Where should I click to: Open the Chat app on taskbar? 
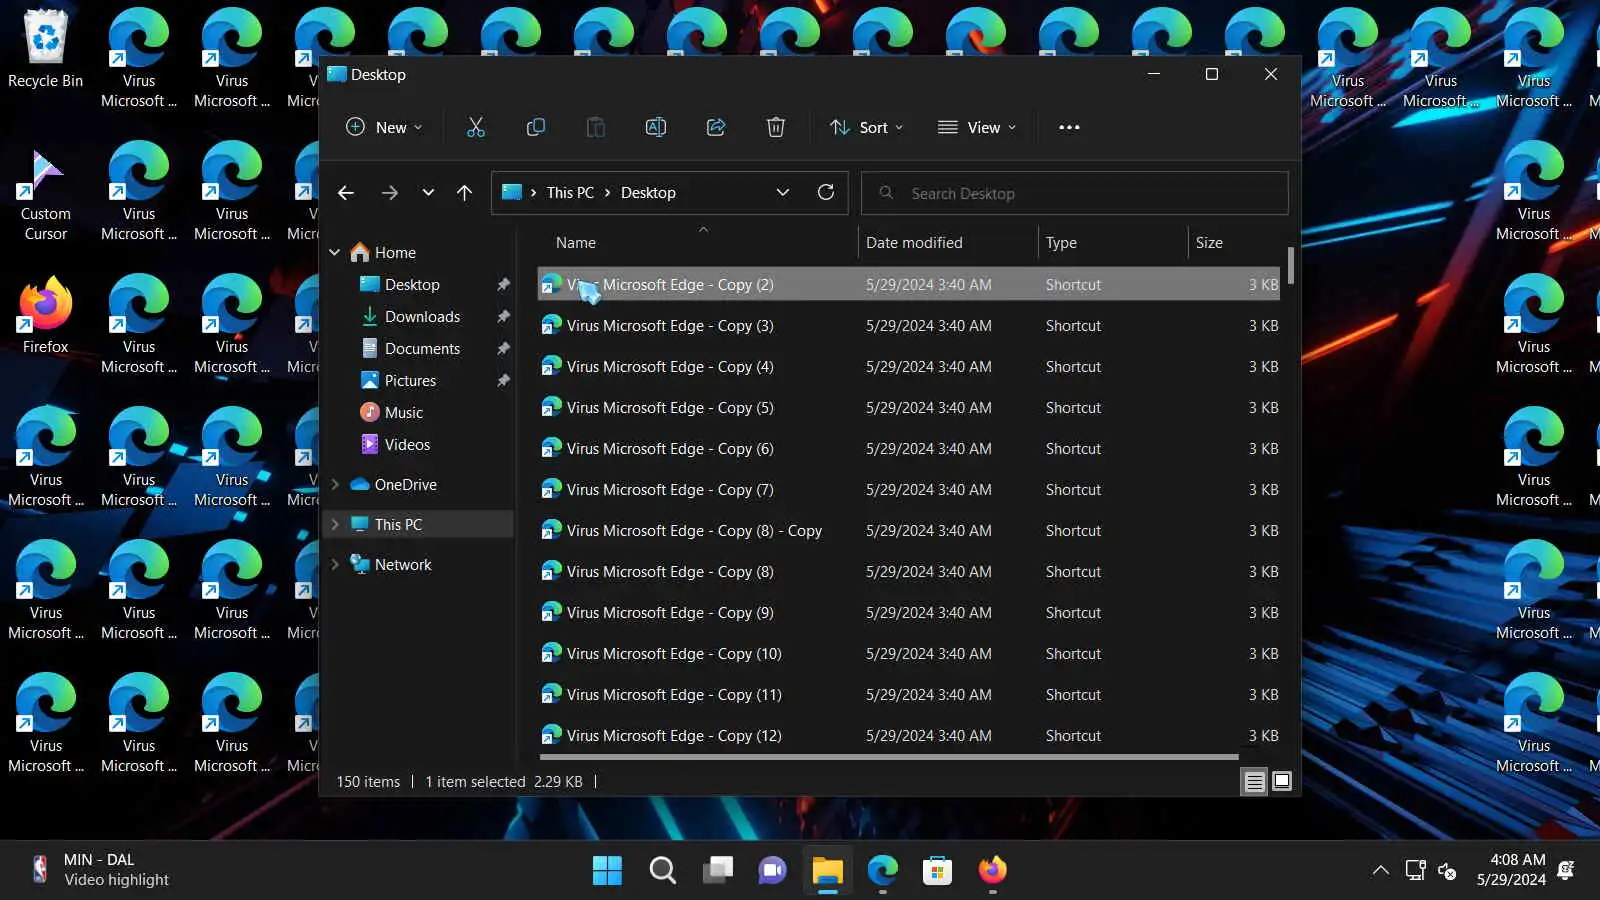[772, 870]
